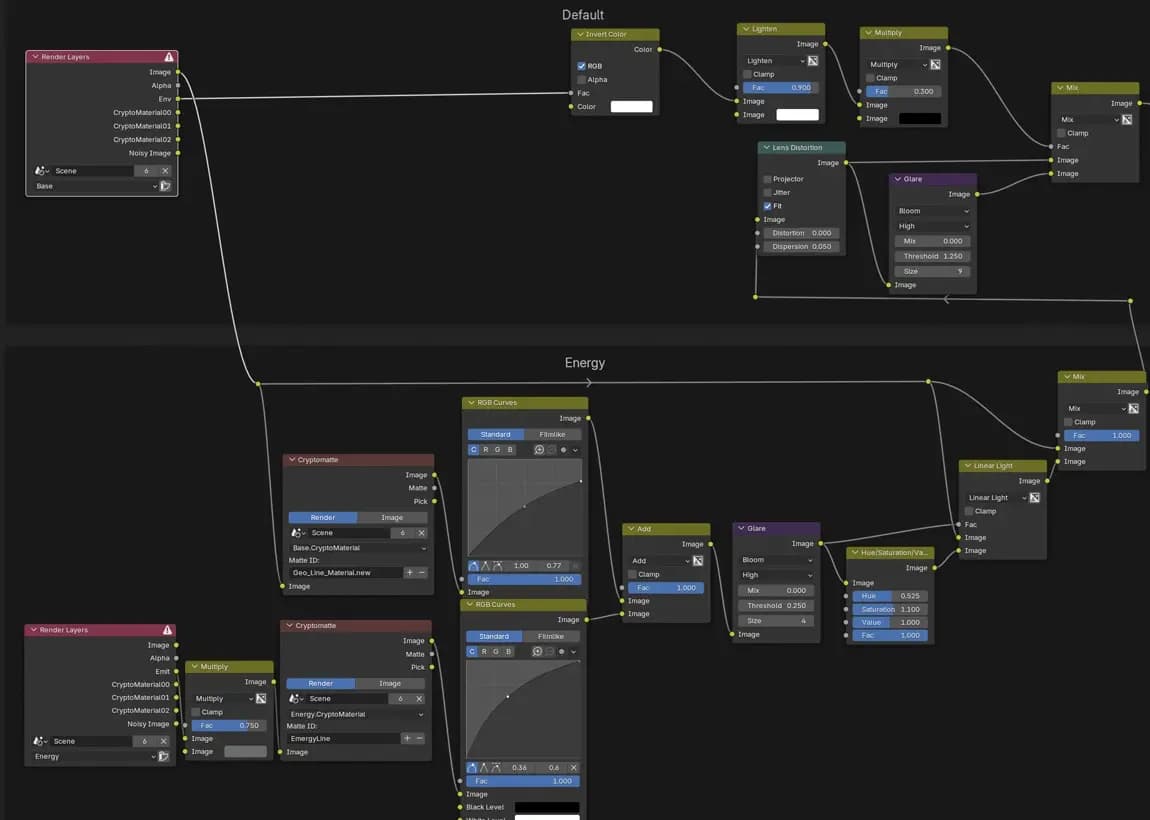This screenshot has width=1150, height=820.
Task: Click Distortion field showing 0.000
Action: pos(802,233)
